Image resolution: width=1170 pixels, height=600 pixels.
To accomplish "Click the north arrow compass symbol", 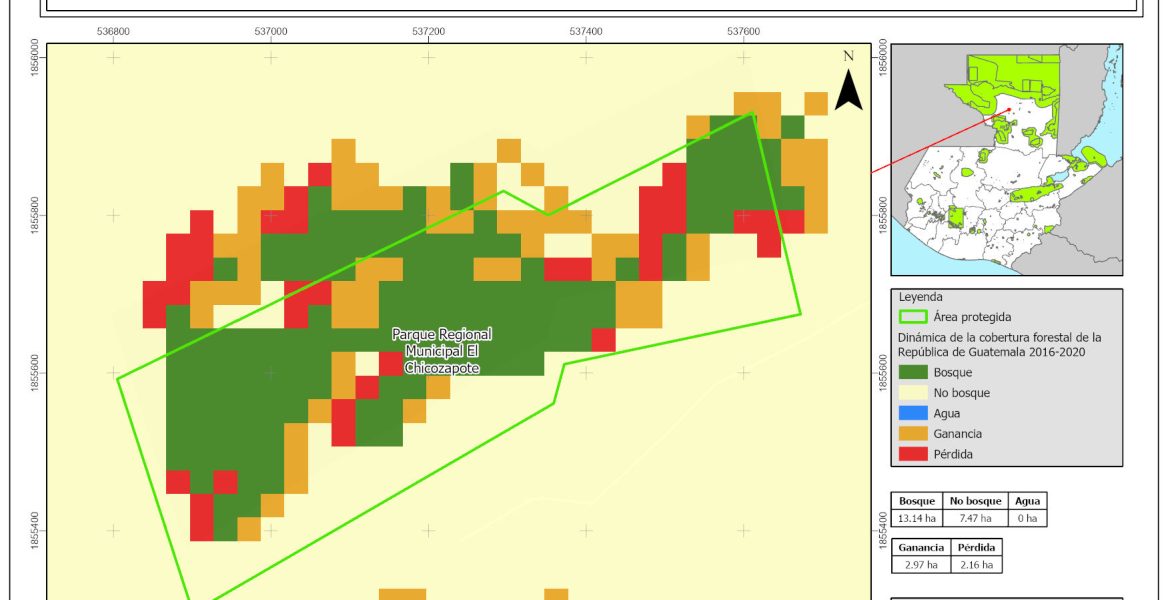I will (848, 86).
